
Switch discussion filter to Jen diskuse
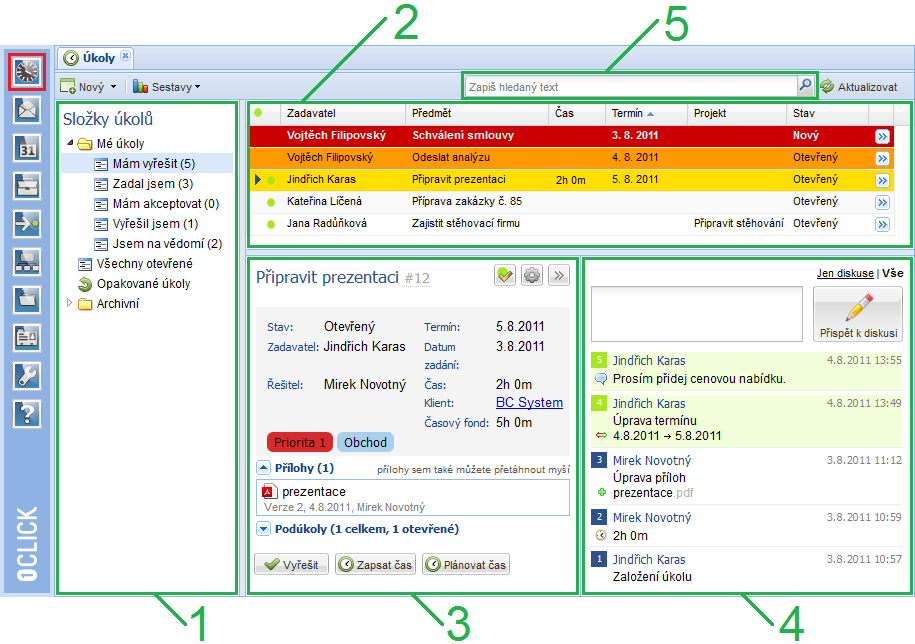coord(845,273)
